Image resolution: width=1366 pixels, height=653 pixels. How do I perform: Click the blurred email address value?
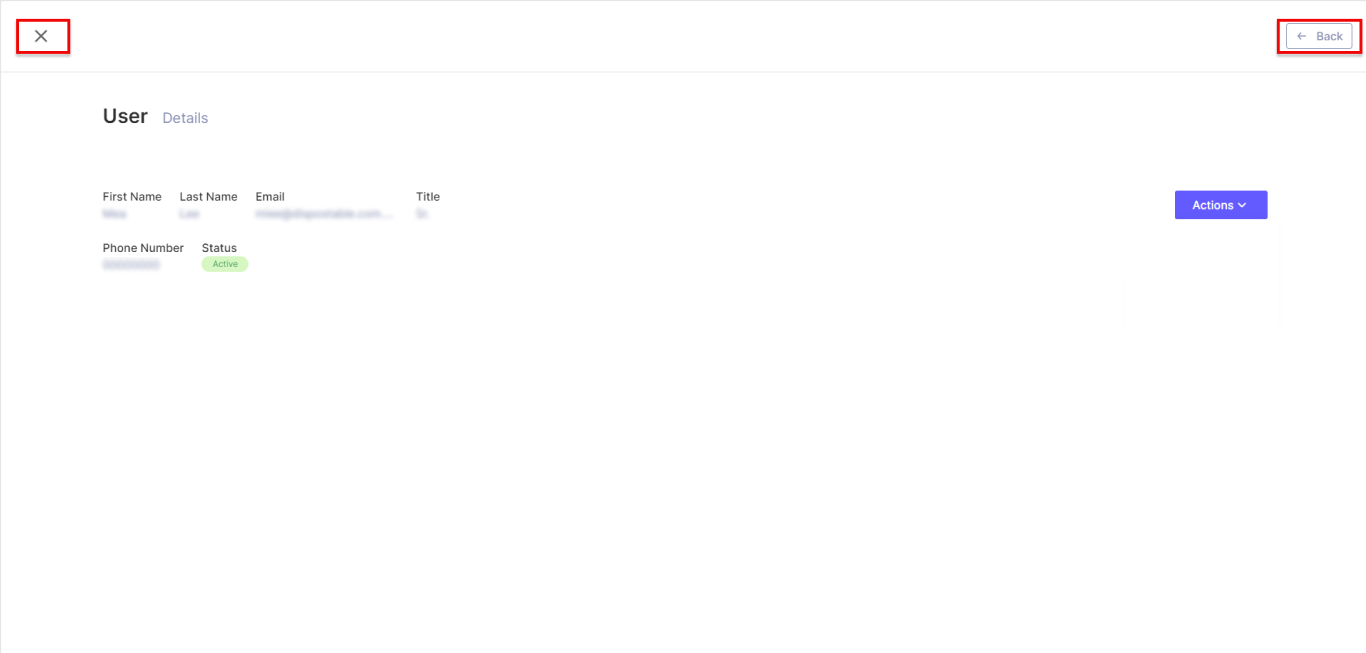pyautogui.click(x=325, y=214)
